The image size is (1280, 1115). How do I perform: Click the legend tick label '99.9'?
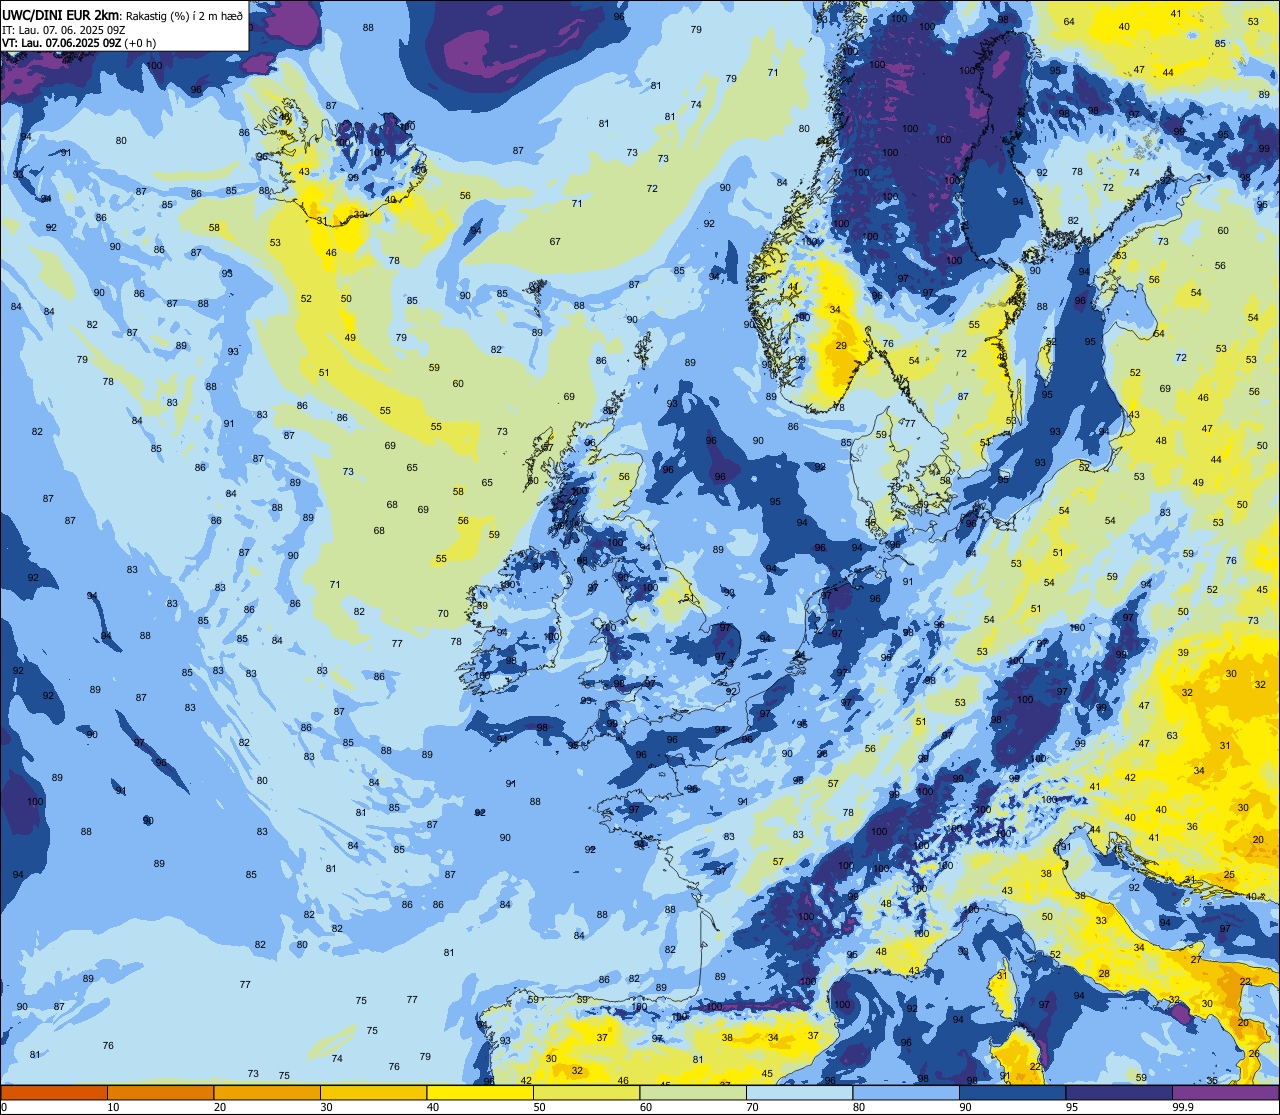click(1182, 1107)
